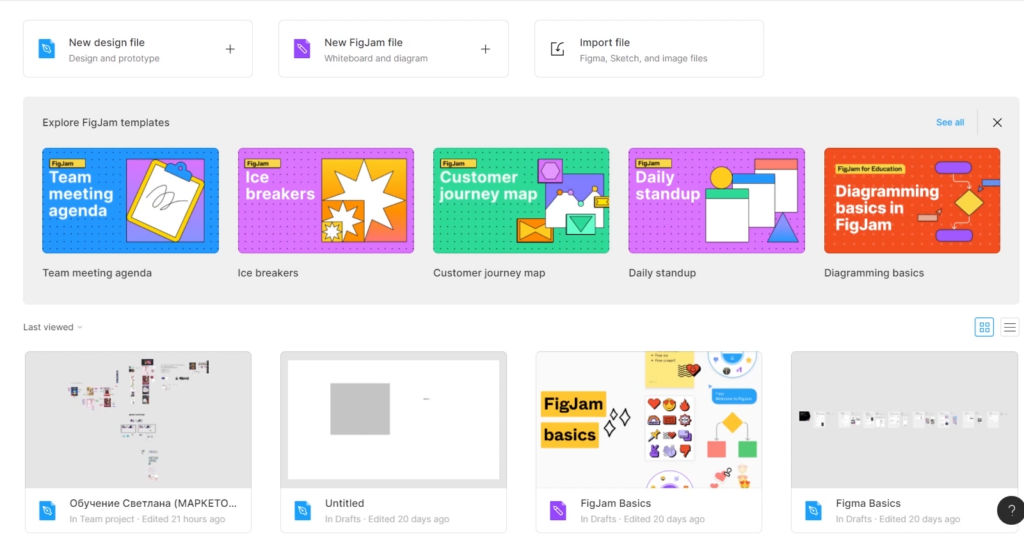Image resolution: width=1024 pixels, height=535 pixels.
Task: Click the FigJam Basics purple file icon
Action: [558, 510]
